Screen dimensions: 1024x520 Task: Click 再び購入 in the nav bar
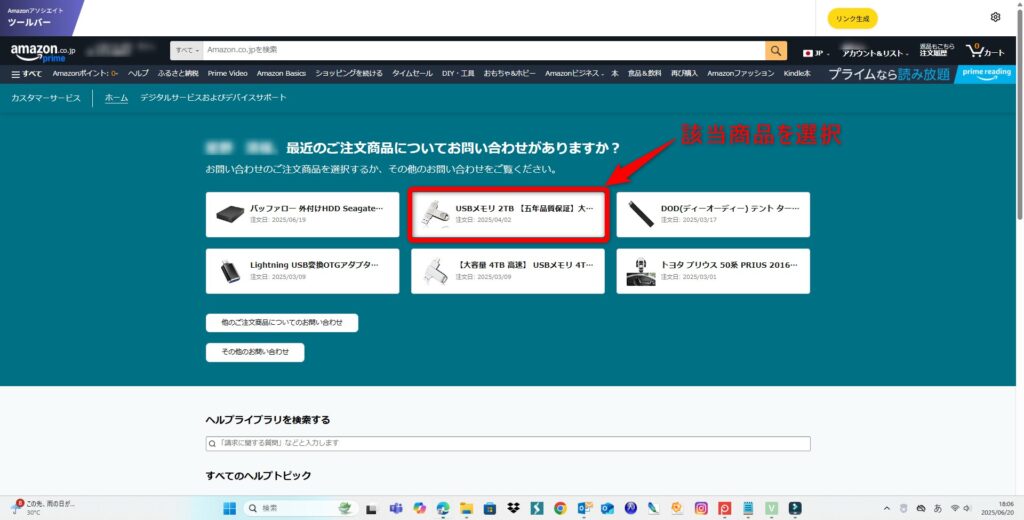[x=684, y=74]
